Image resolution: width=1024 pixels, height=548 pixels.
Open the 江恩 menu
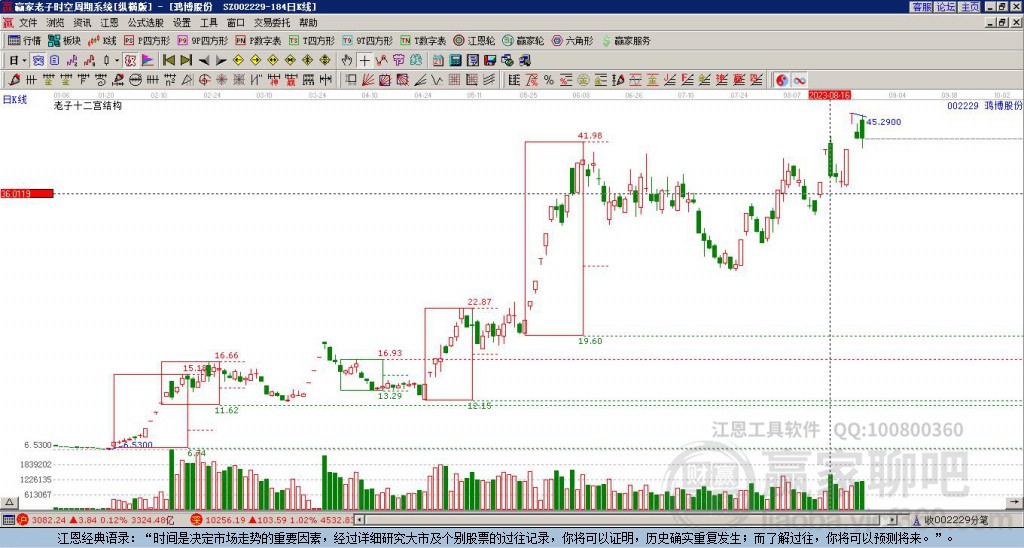coord(109,23)
